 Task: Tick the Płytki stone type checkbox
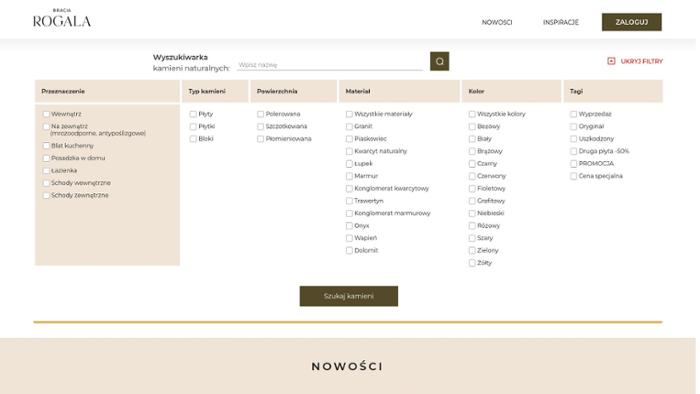(193, 127)
